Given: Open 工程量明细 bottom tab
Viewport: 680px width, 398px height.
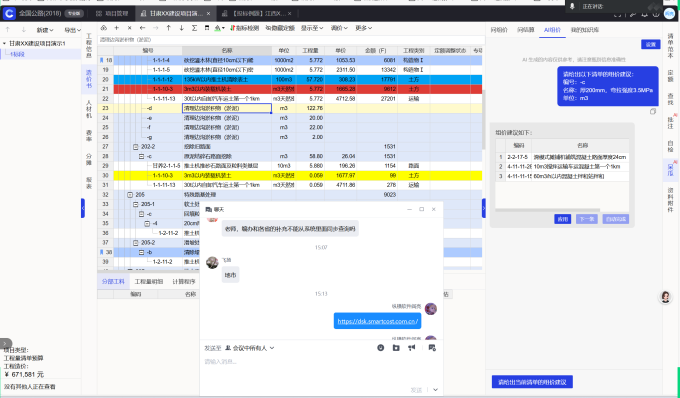Looking at the screenshot, I should coord(149,281).
